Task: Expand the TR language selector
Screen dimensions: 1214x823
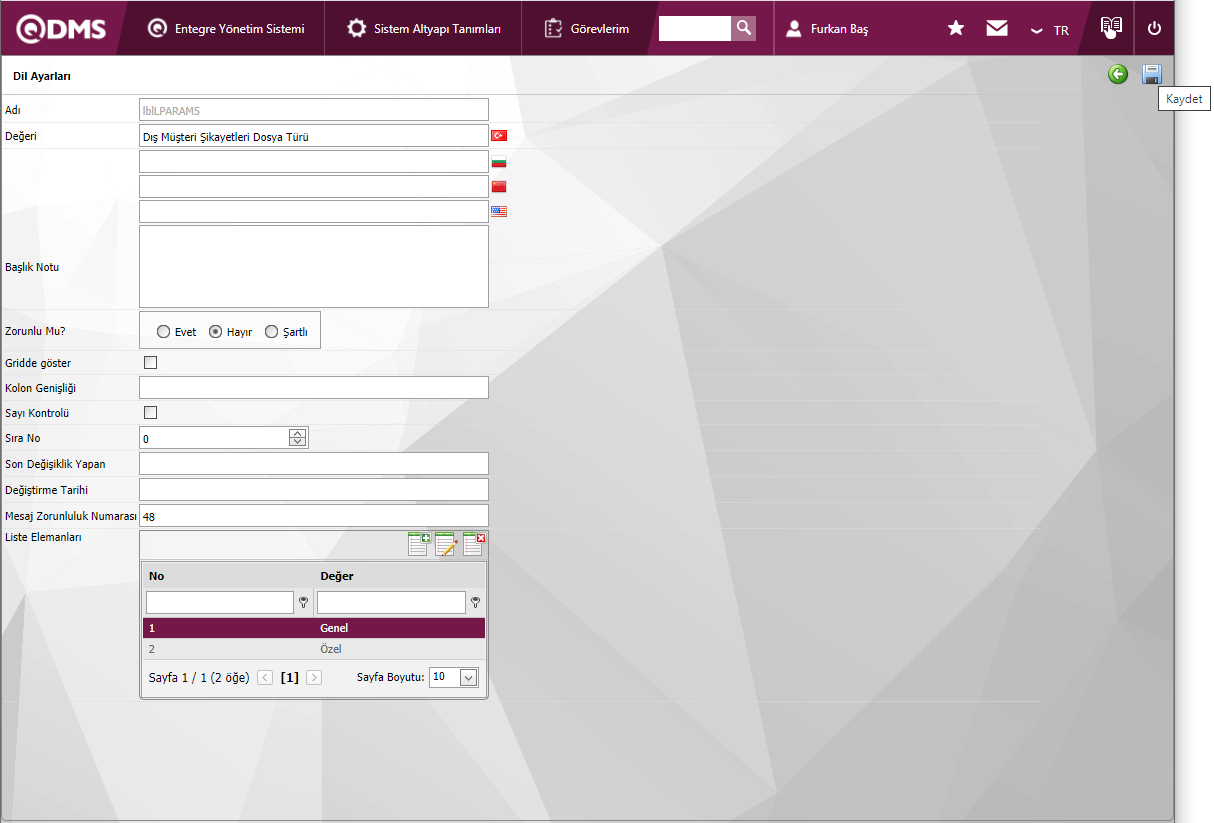Action: tap(1050, 30)
